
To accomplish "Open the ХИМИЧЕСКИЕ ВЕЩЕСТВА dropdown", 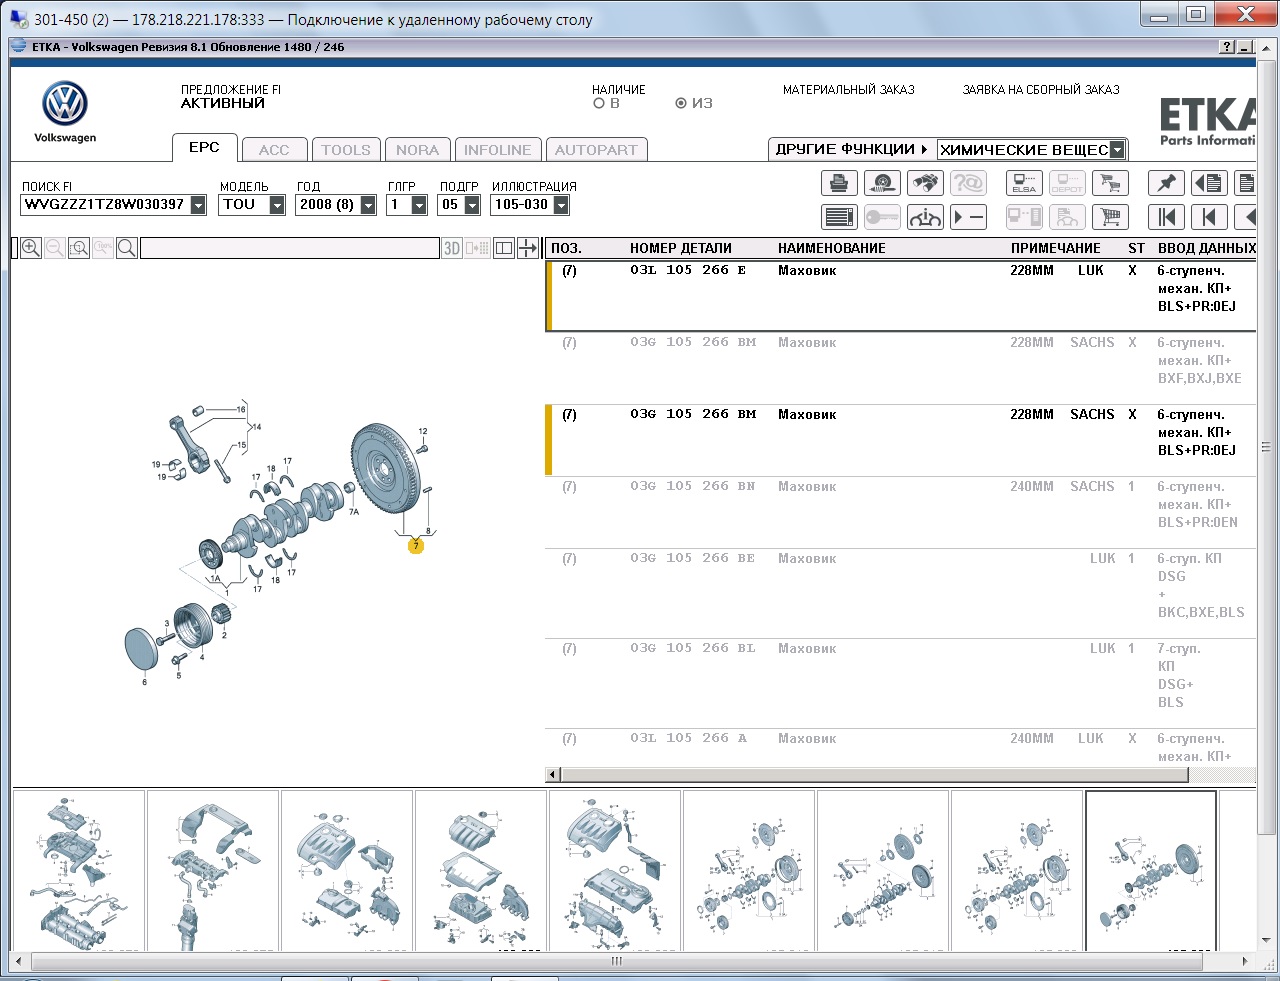I will [x=1117, y=150].
